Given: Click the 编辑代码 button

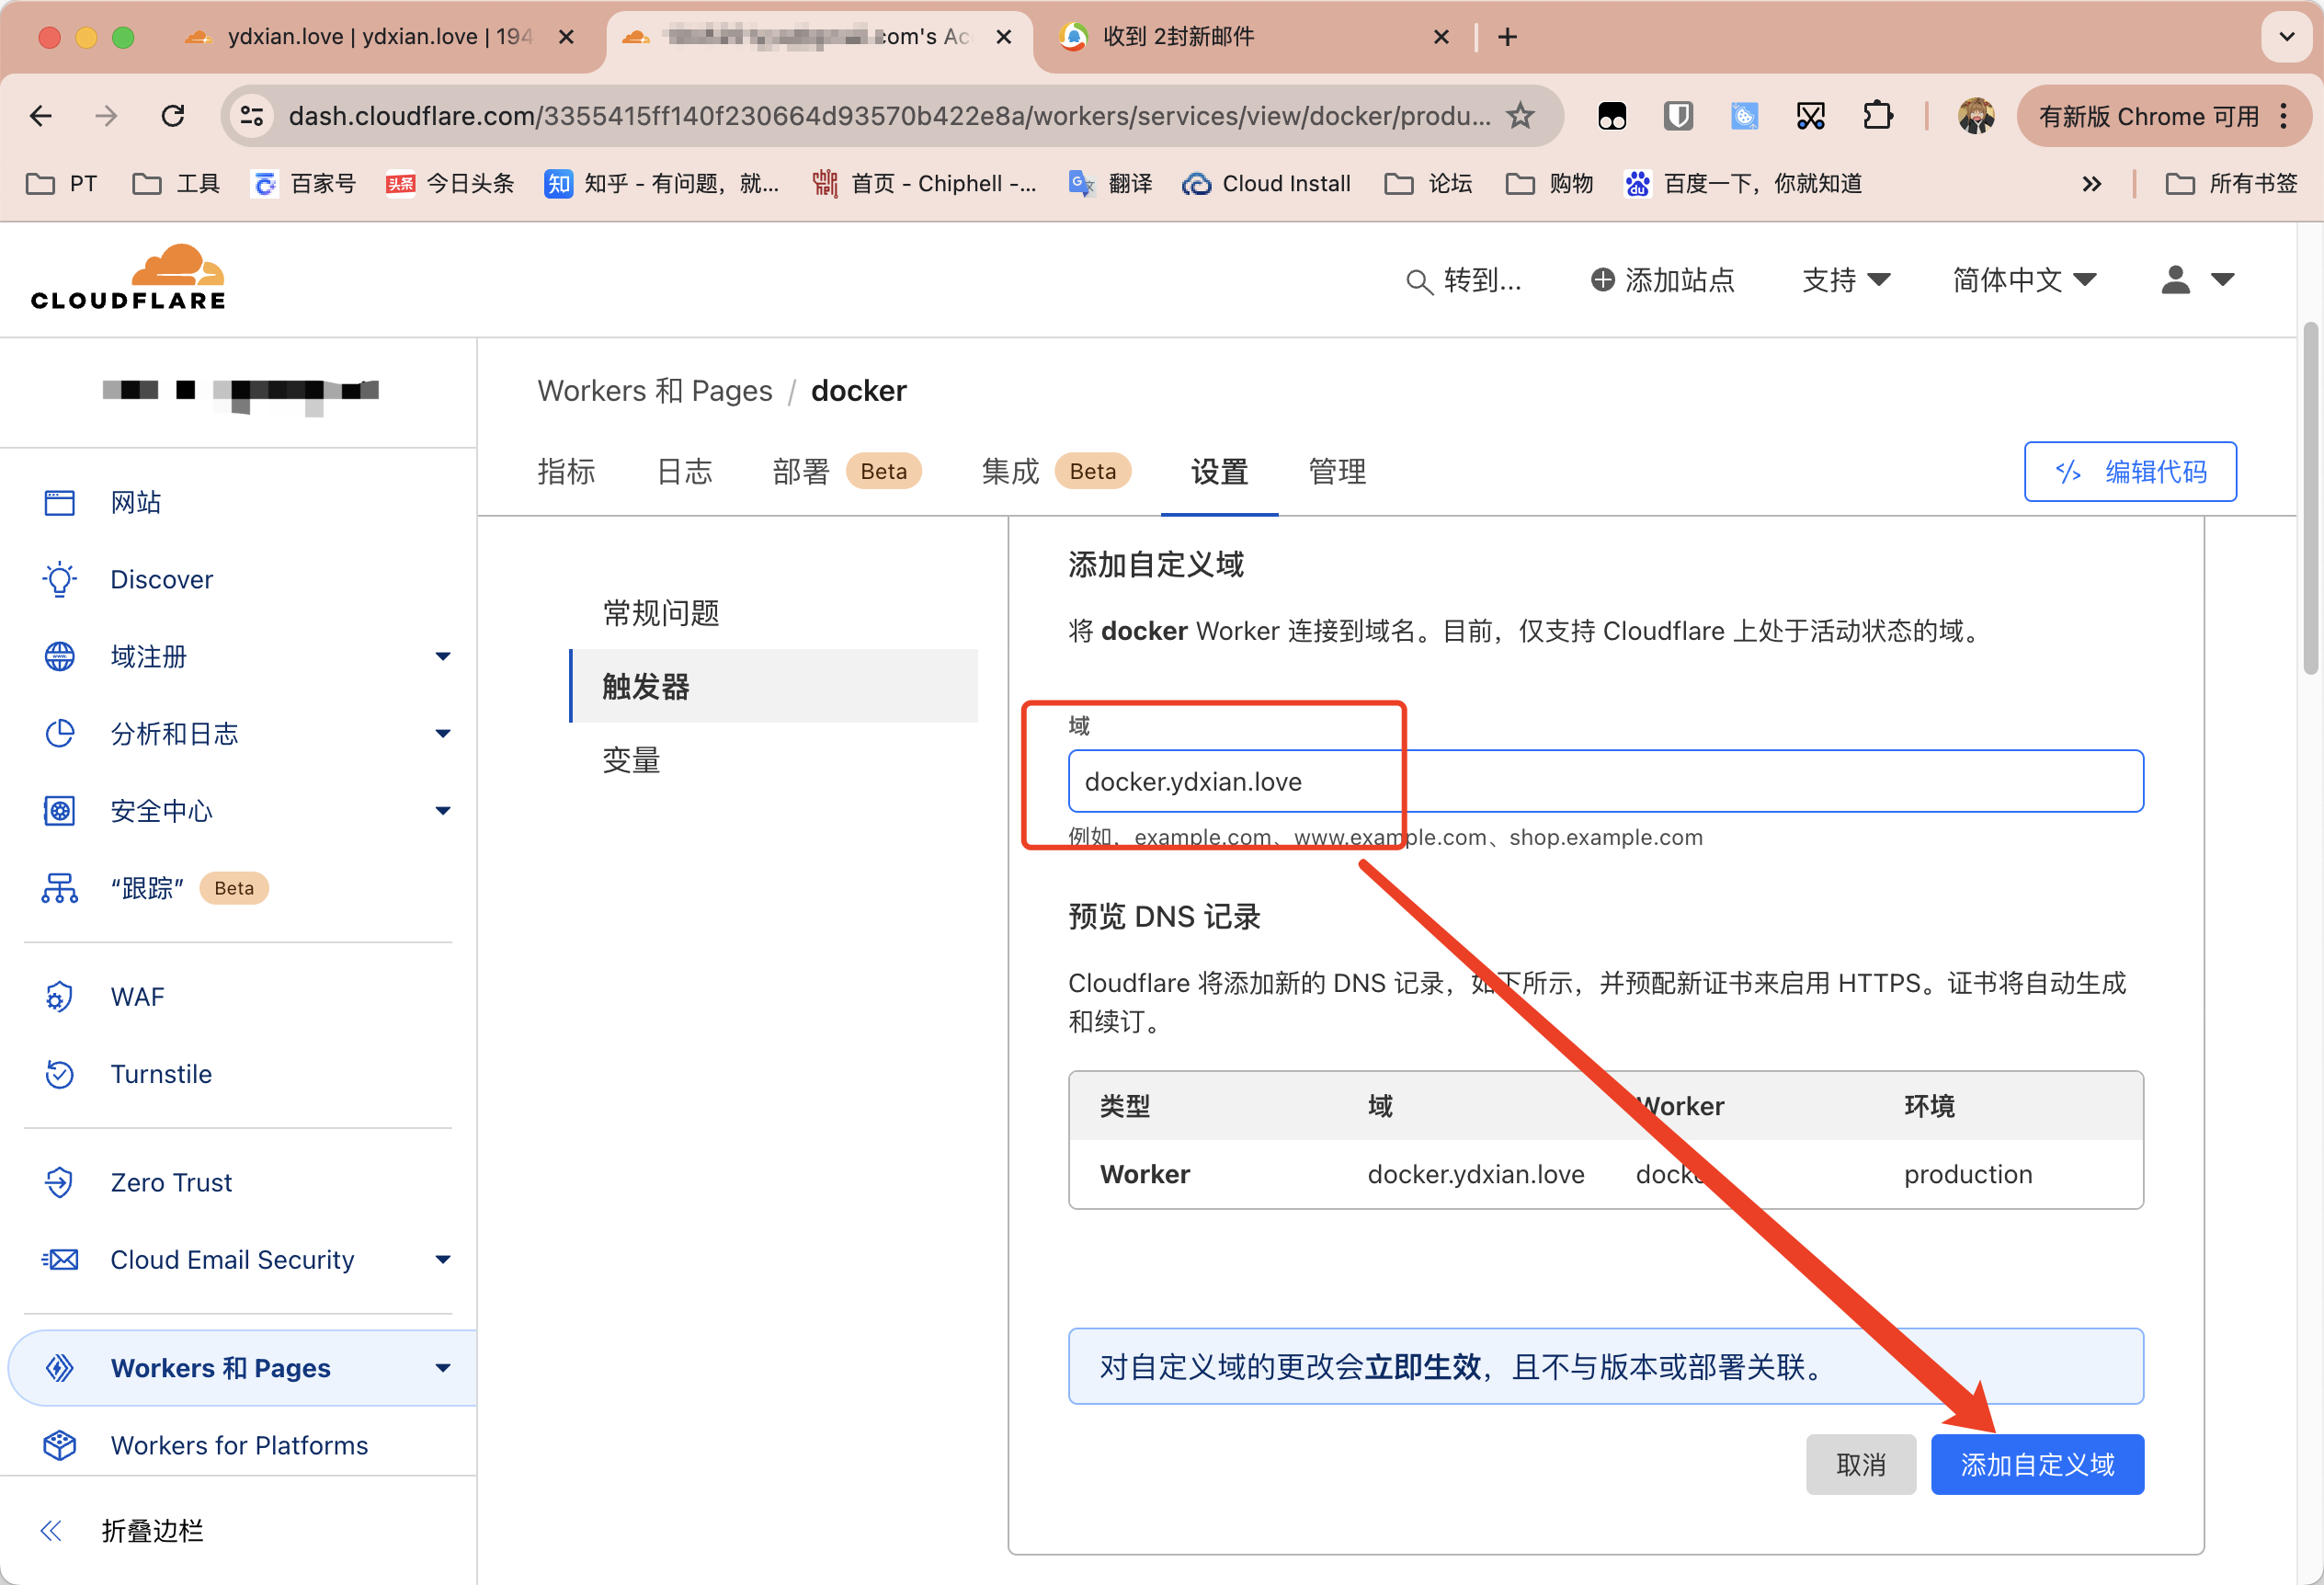Looking at the screenshot, I should pyautogui.click(x=2130, y=471).
